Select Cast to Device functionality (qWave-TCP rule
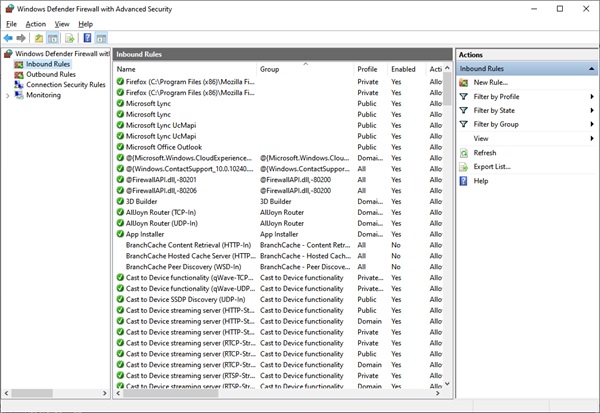Screen dimensions: 600x413 point(279,278)
